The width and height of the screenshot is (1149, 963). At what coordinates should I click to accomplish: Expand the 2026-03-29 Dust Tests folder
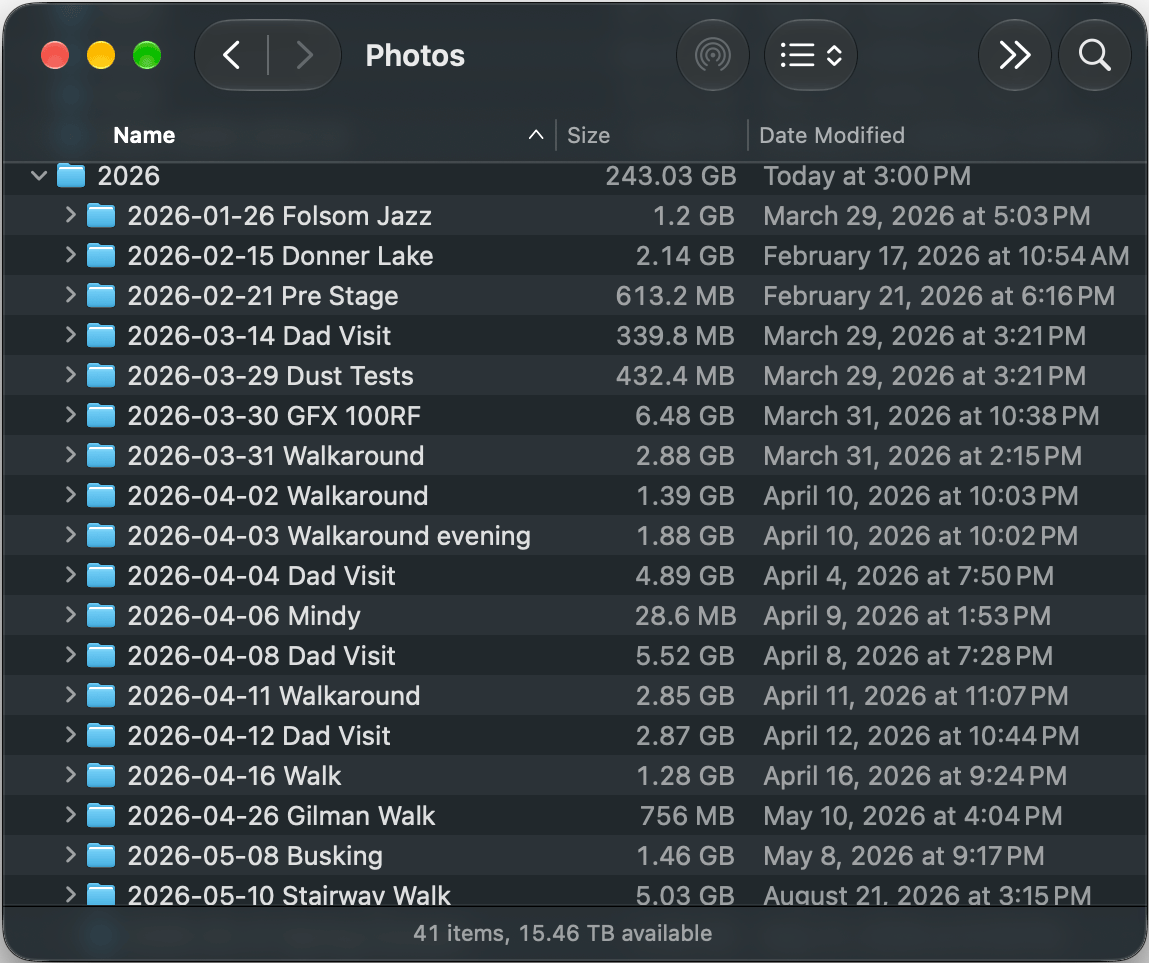70,375
